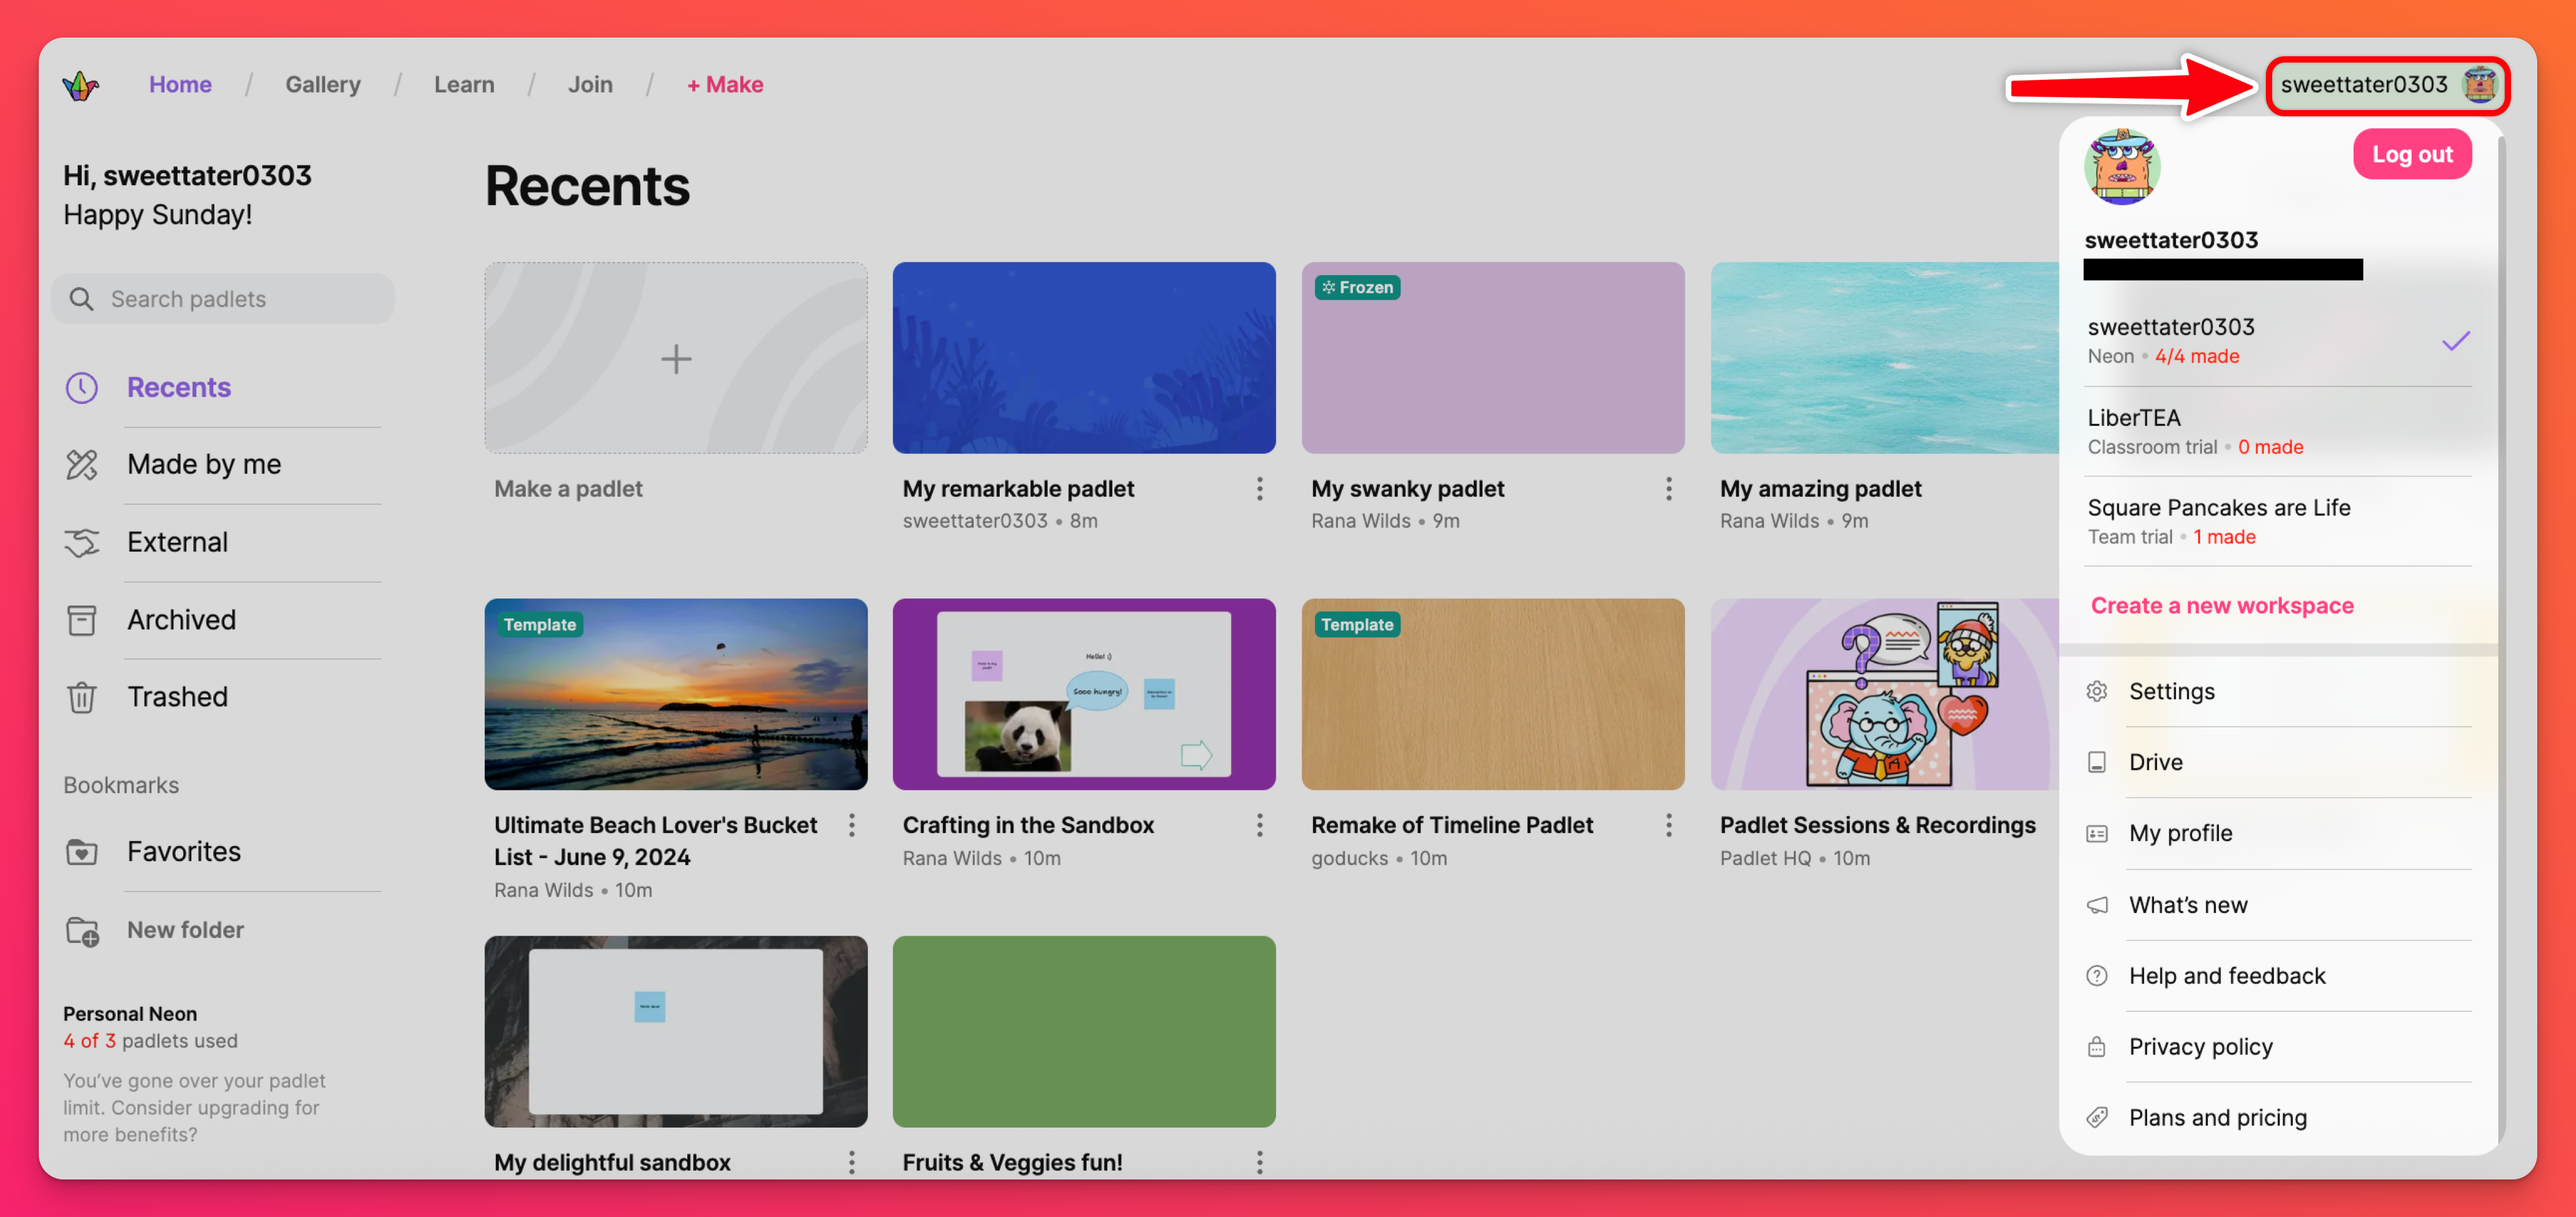Open options for Crafting in the Sandbox
The height and width of the screenshot is (1217, 2576).
1260,826
